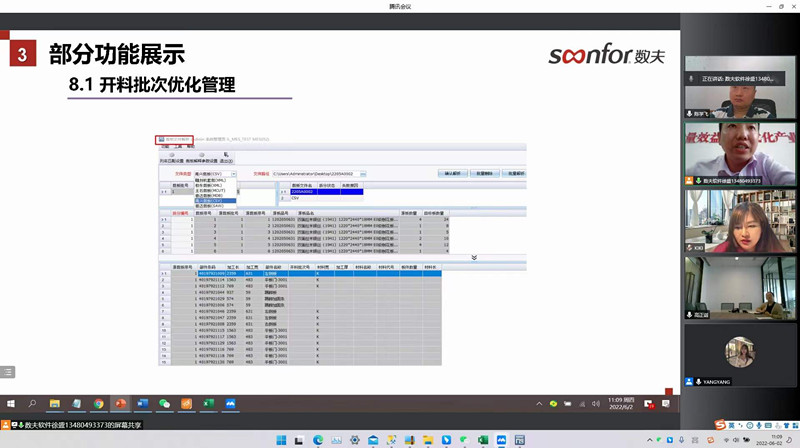The height and width of the screenshot is (448, 800).
Task: Open WeChat in the shared screen taskbar
Action: point(164,403)
